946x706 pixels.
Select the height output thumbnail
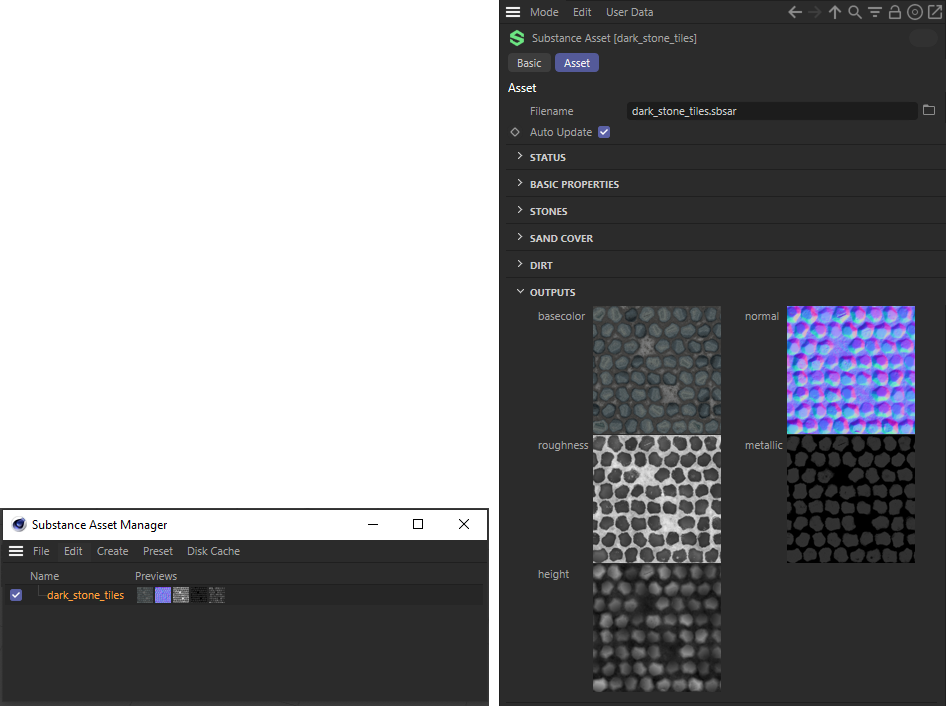tap(657, 628)
